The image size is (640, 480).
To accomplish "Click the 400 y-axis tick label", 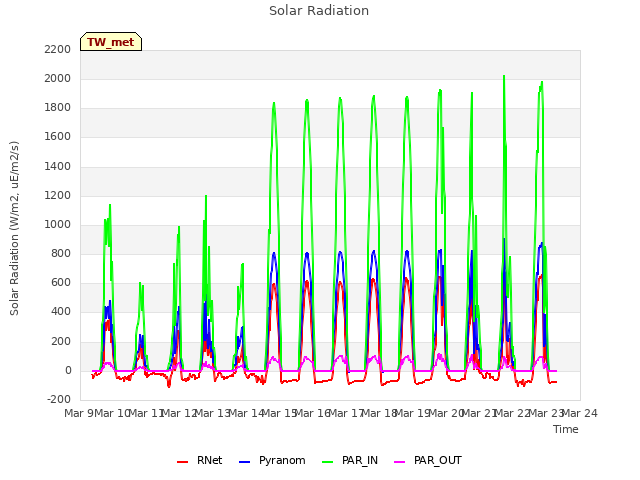I will (61, 312).
